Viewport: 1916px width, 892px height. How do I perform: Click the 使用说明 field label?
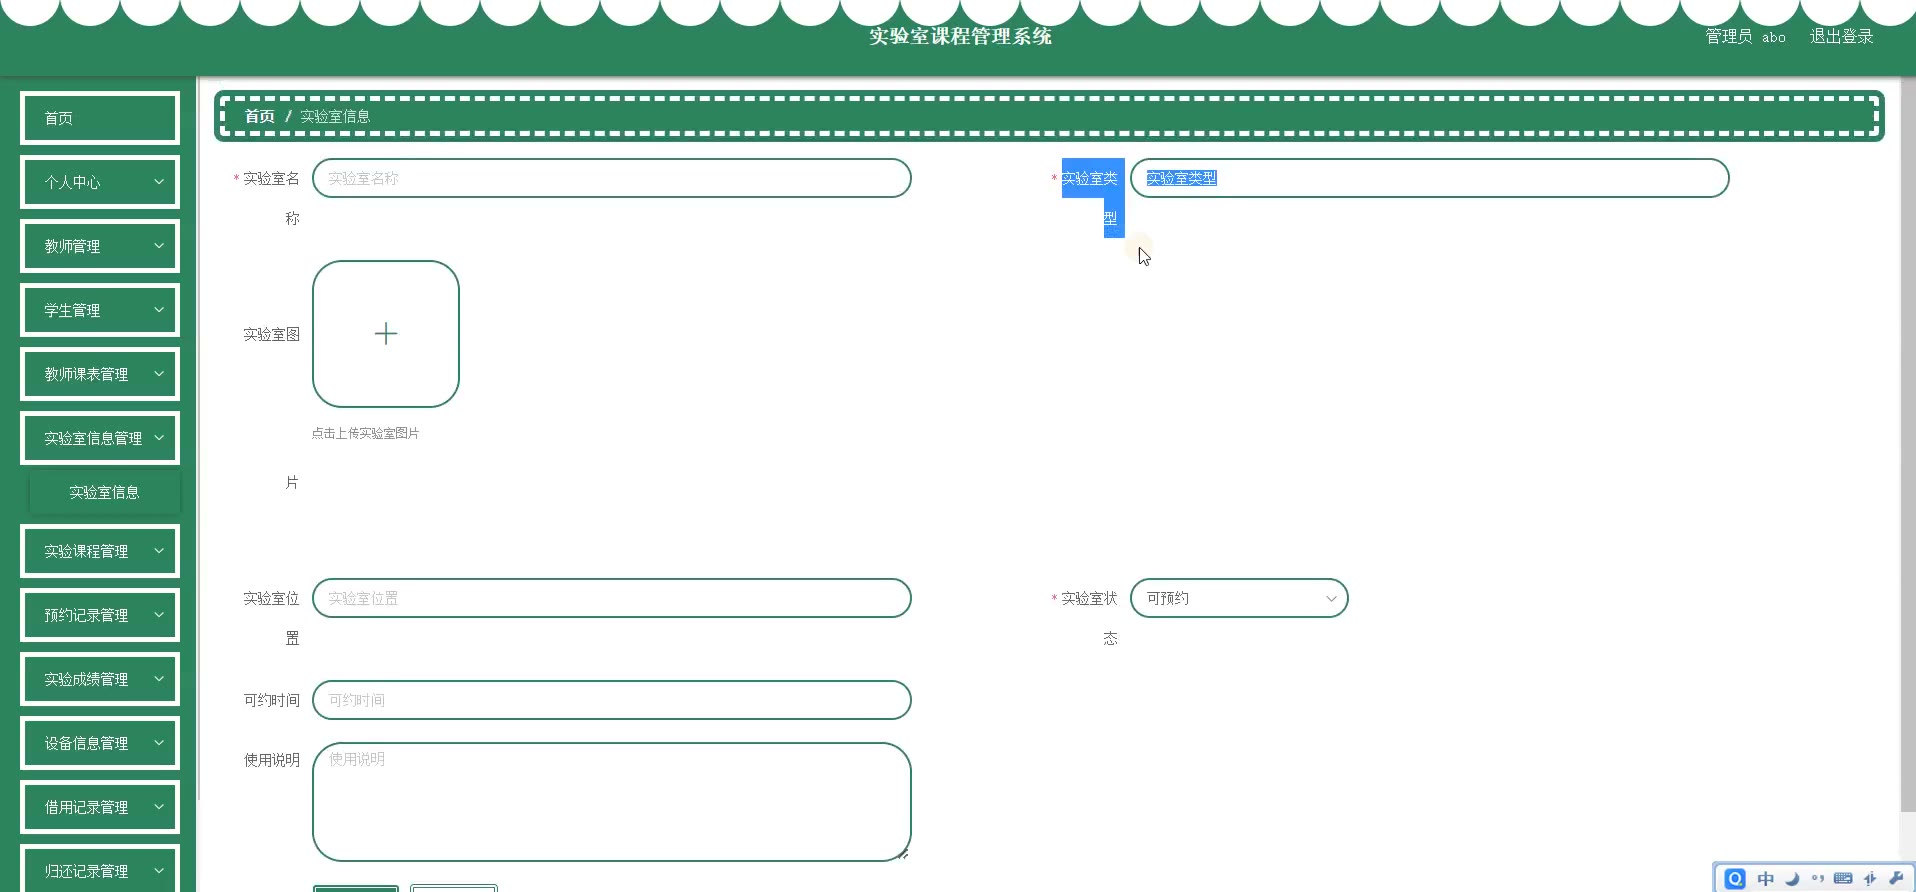[272, 760]
